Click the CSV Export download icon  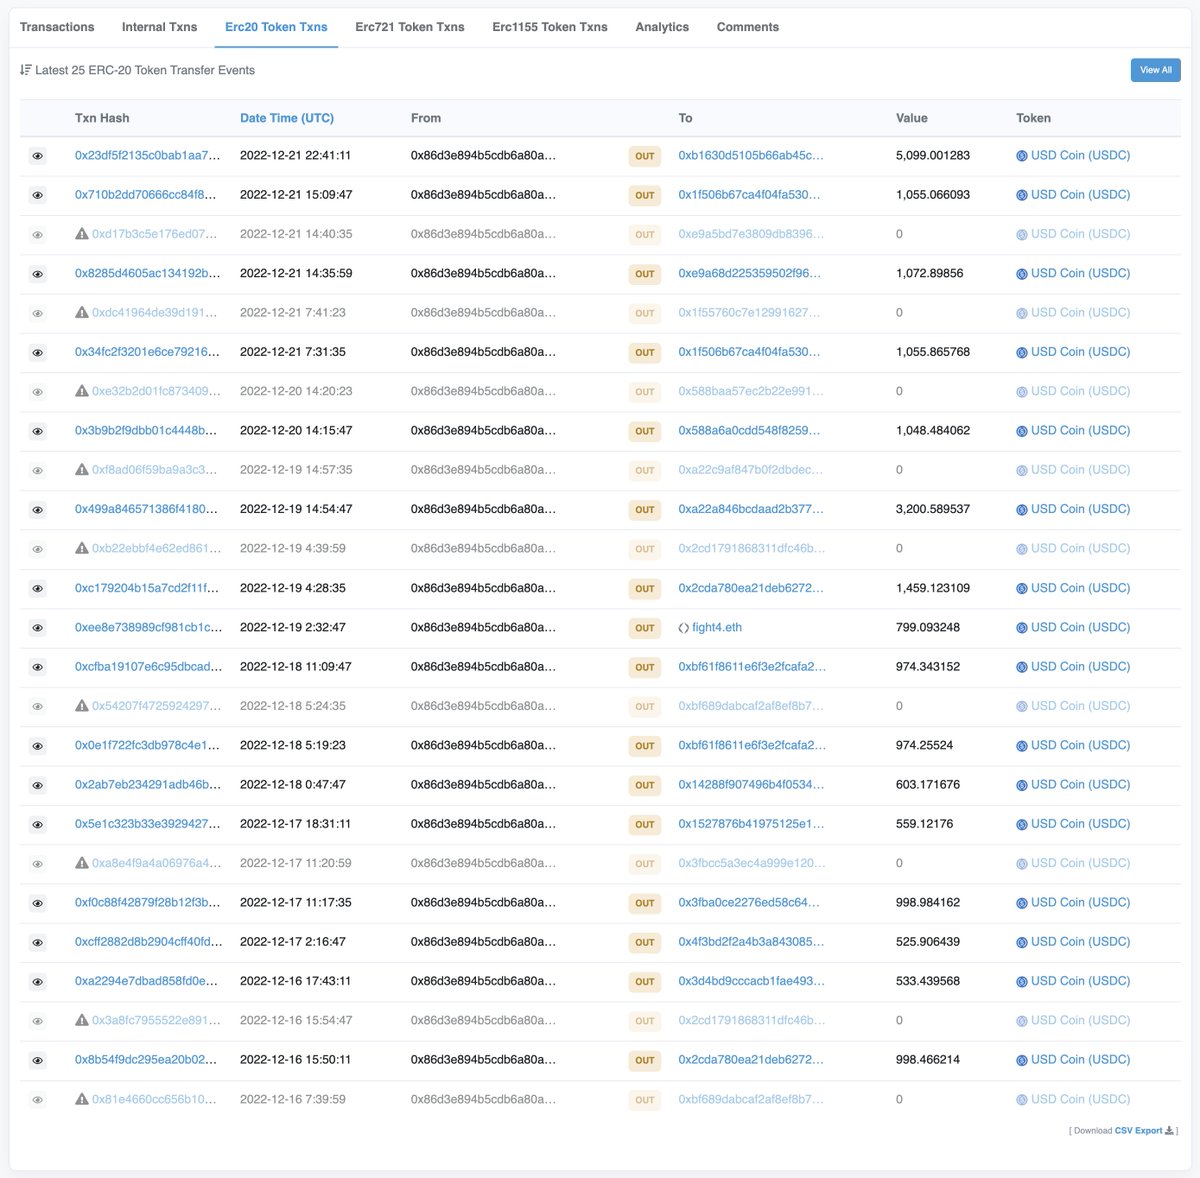click(x=1170, y=1131)
